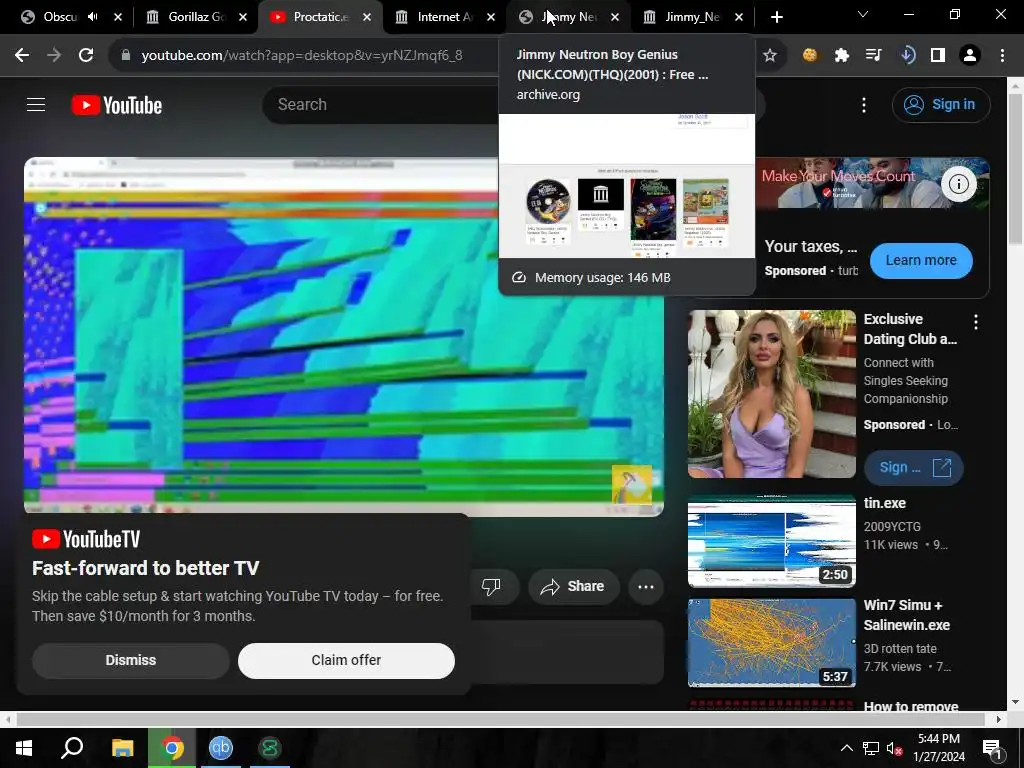Screen dimensions: 1024x768
Task: Share the video
Action: [x=572, y=586]
